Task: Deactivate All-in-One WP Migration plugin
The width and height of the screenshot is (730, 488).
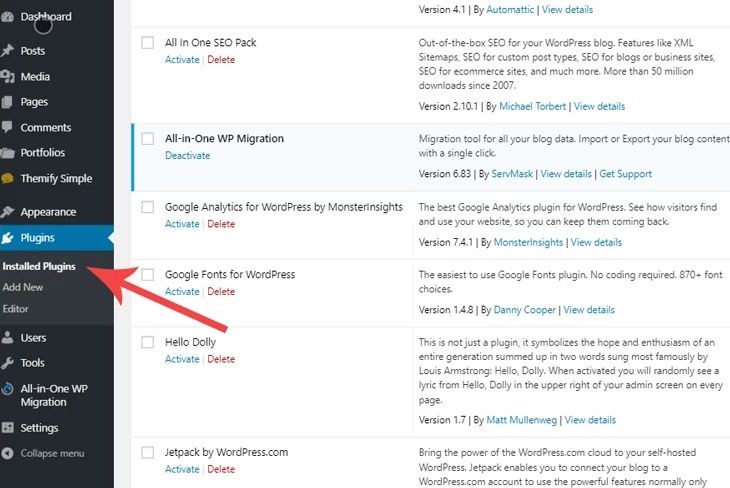Action: (x=188, y=156)
